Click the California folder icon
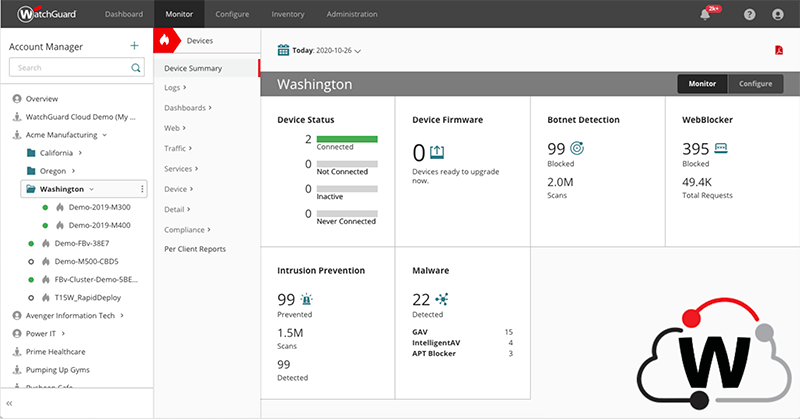This screenshot has height=419, width=800. 31,153
